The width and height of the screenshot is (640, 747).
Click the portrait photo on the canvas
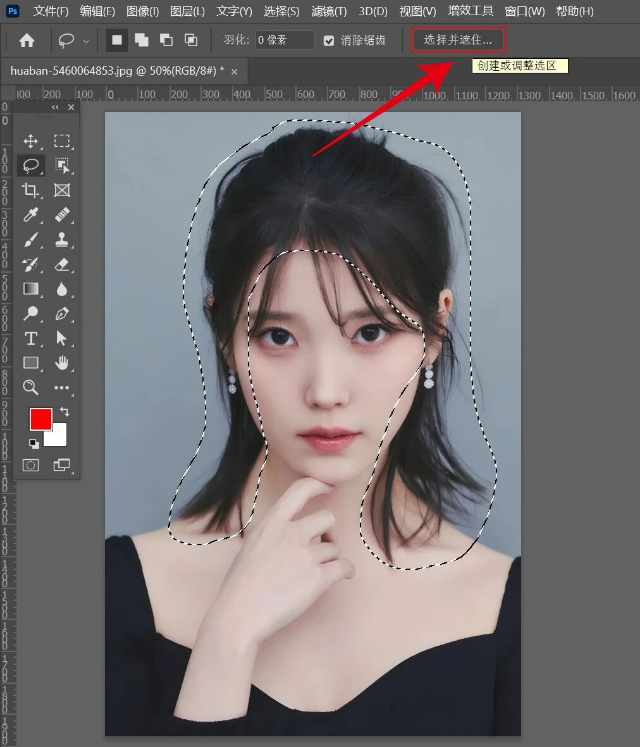[313, 424]
